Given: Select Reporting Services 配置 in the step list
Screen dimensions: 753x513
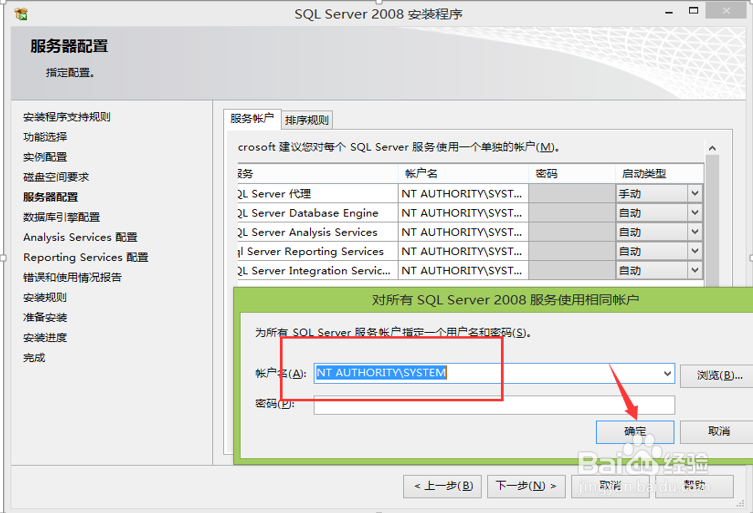Looking at the screenshot, I should pyautogui.click(x=85, y=258).
